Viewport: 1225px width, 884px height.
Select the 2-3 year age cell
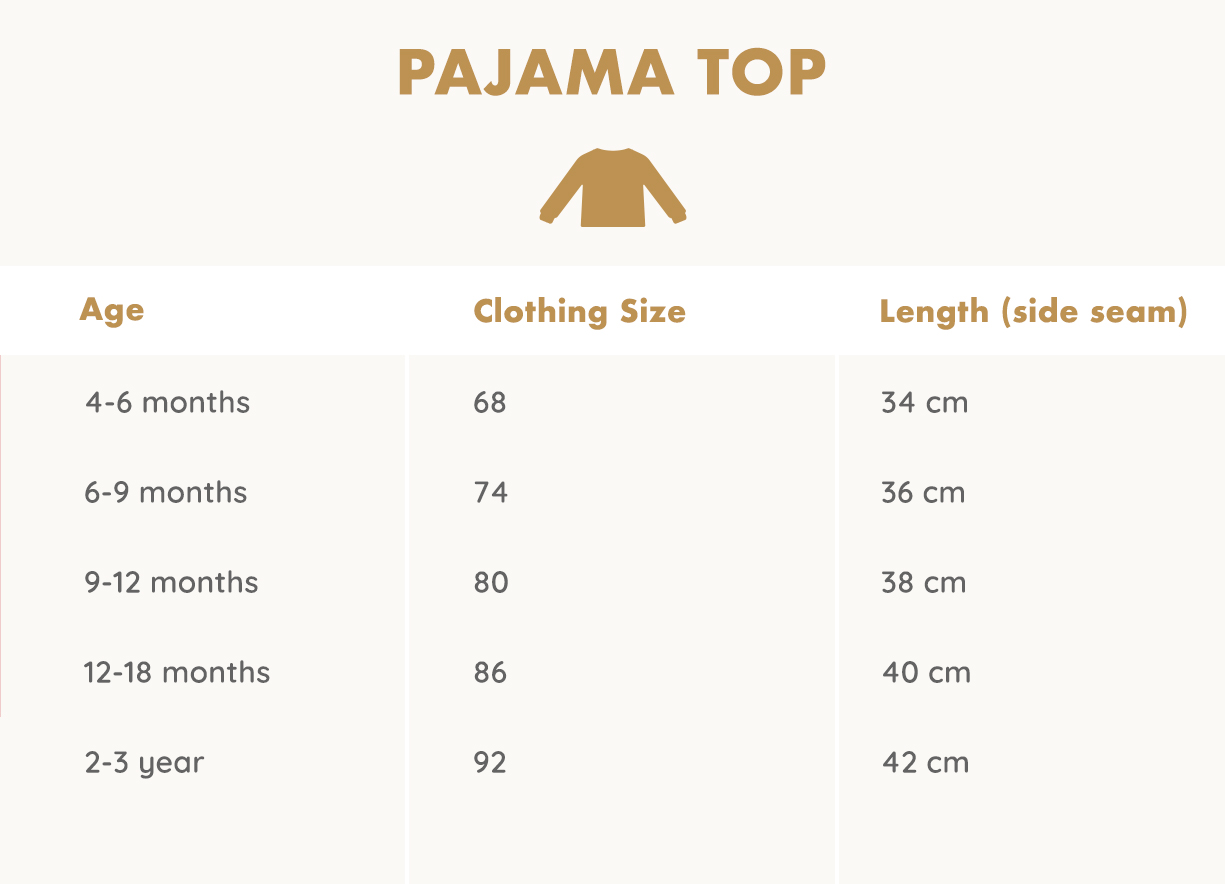click(x=144, y=763)
